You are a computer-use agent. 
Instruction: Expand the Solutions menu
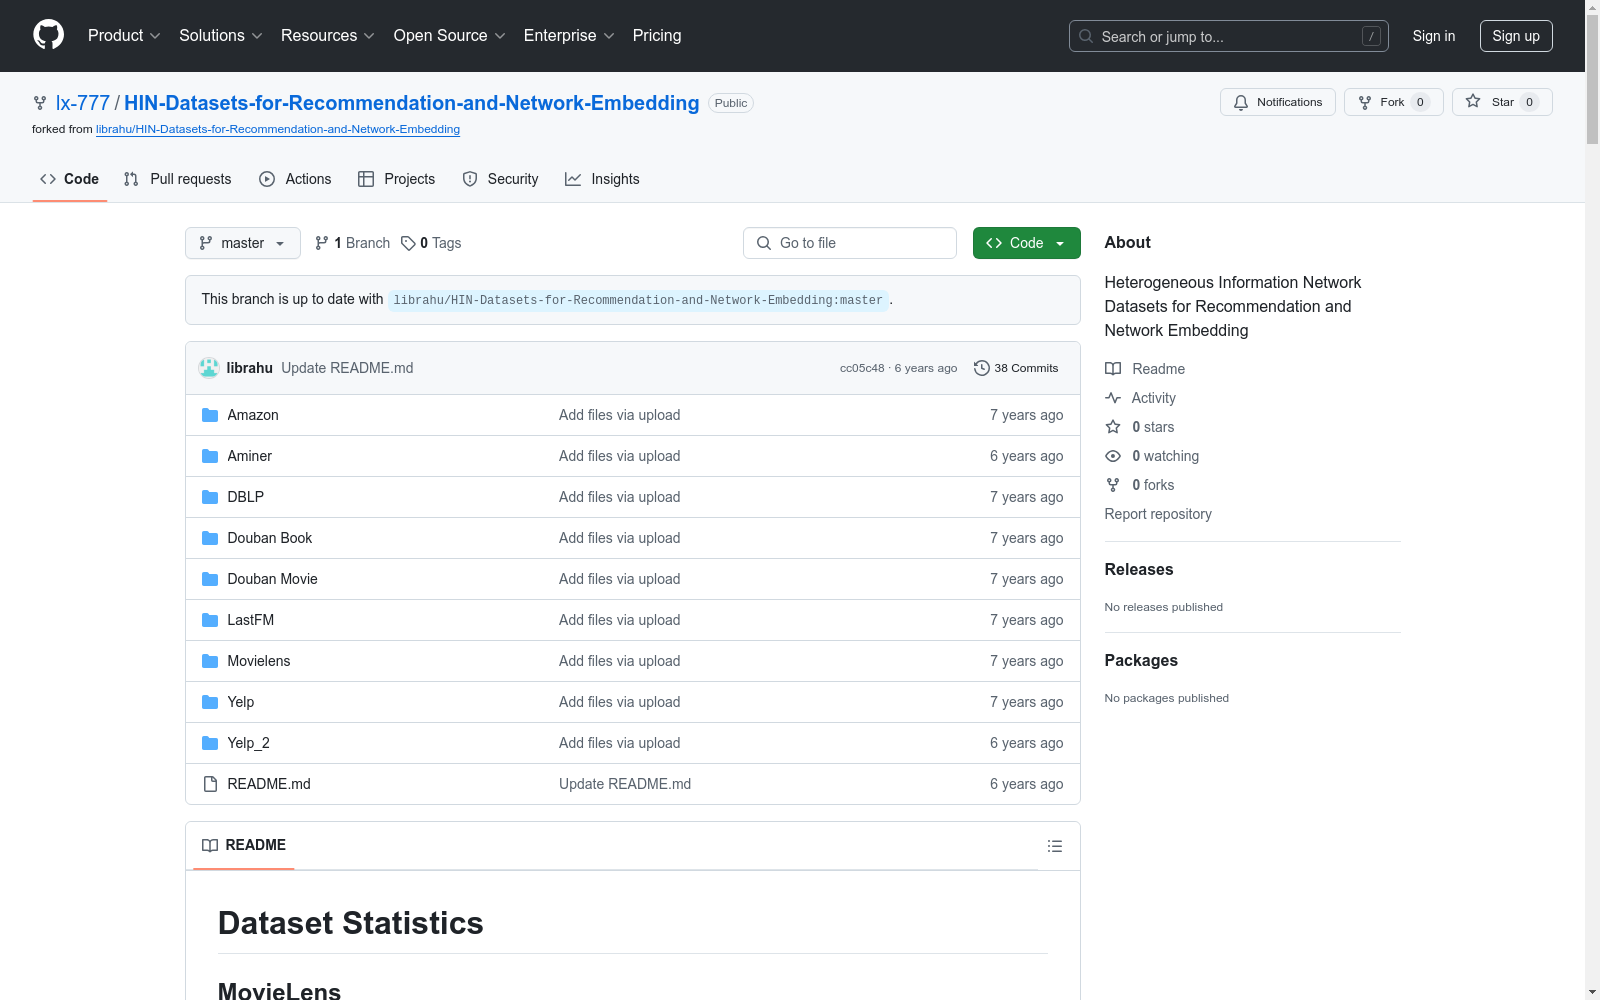(x=221, y=35)
